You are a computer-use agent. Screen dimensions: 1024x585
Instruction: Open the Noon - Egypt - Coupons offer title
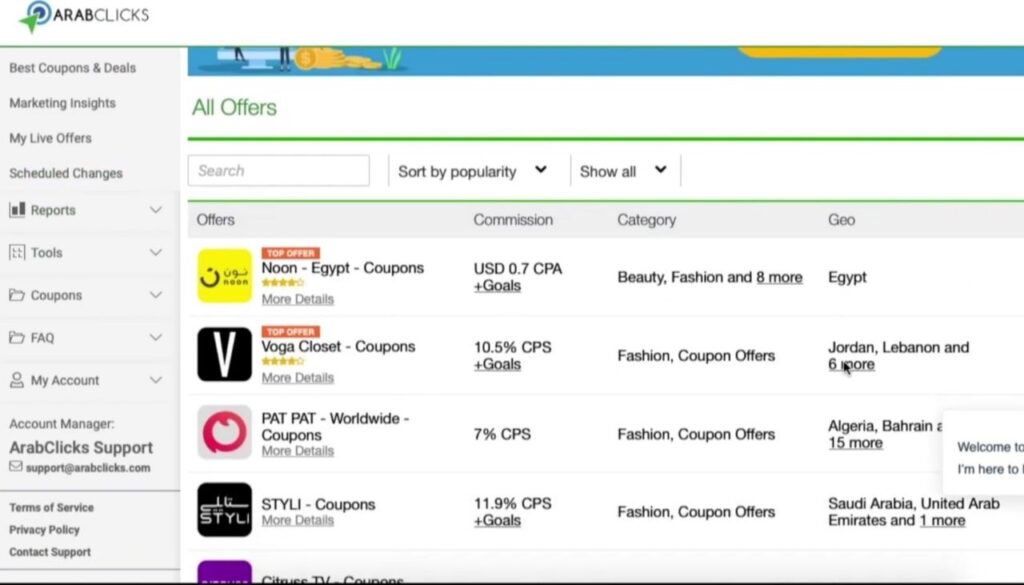343,268
